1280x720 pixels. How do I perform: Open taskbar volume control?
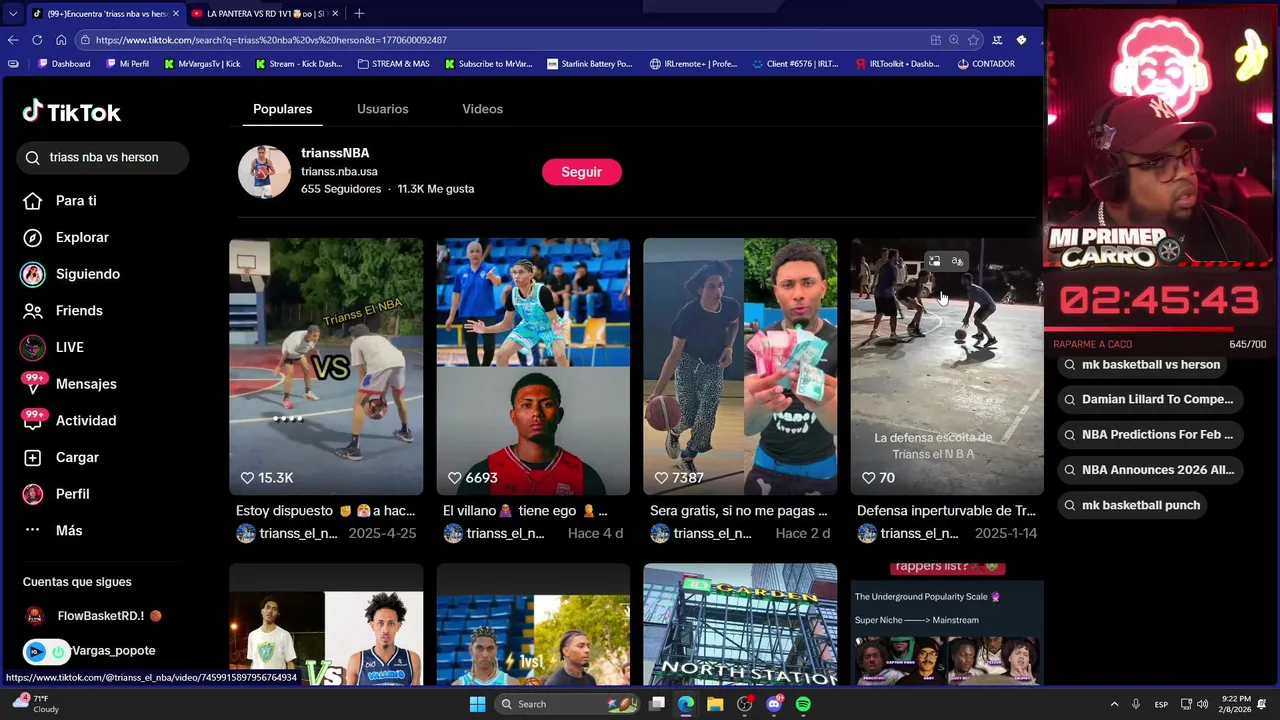pyautogui.click(x=1202, y=704)
